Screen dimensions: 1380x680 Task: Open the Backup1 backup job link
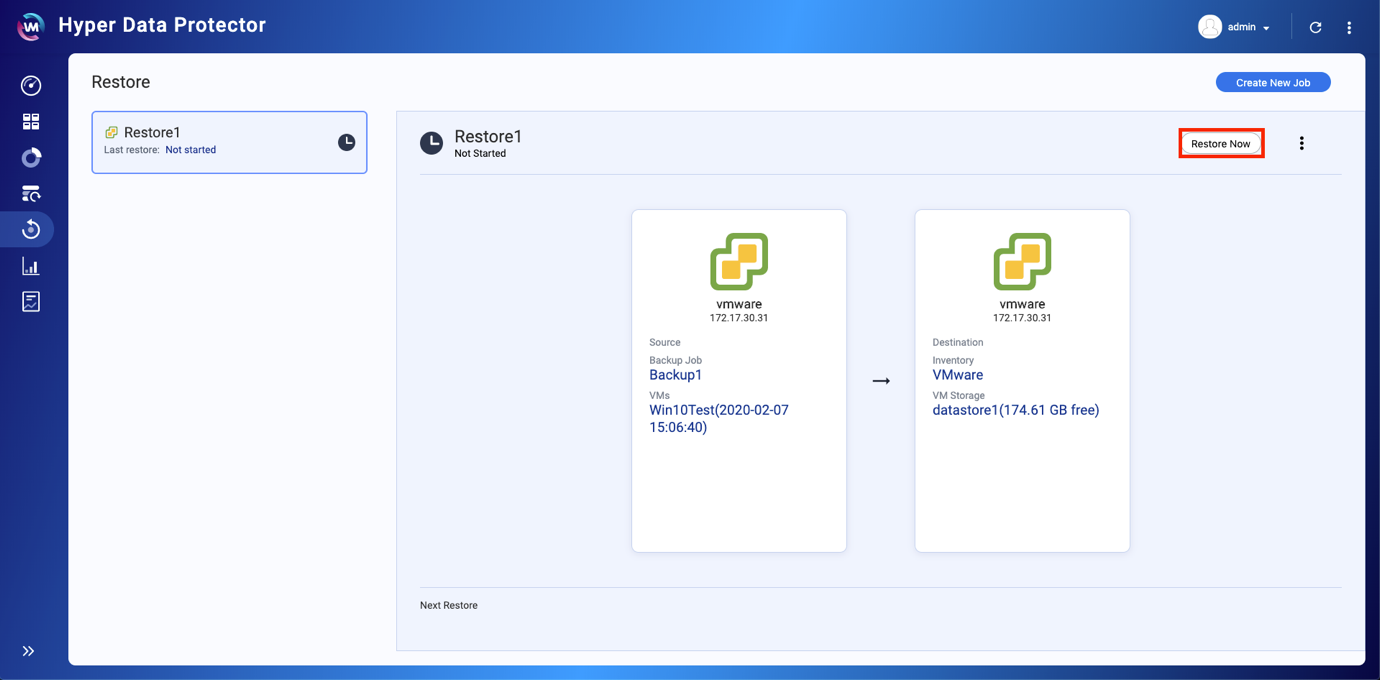click(676, 375)
